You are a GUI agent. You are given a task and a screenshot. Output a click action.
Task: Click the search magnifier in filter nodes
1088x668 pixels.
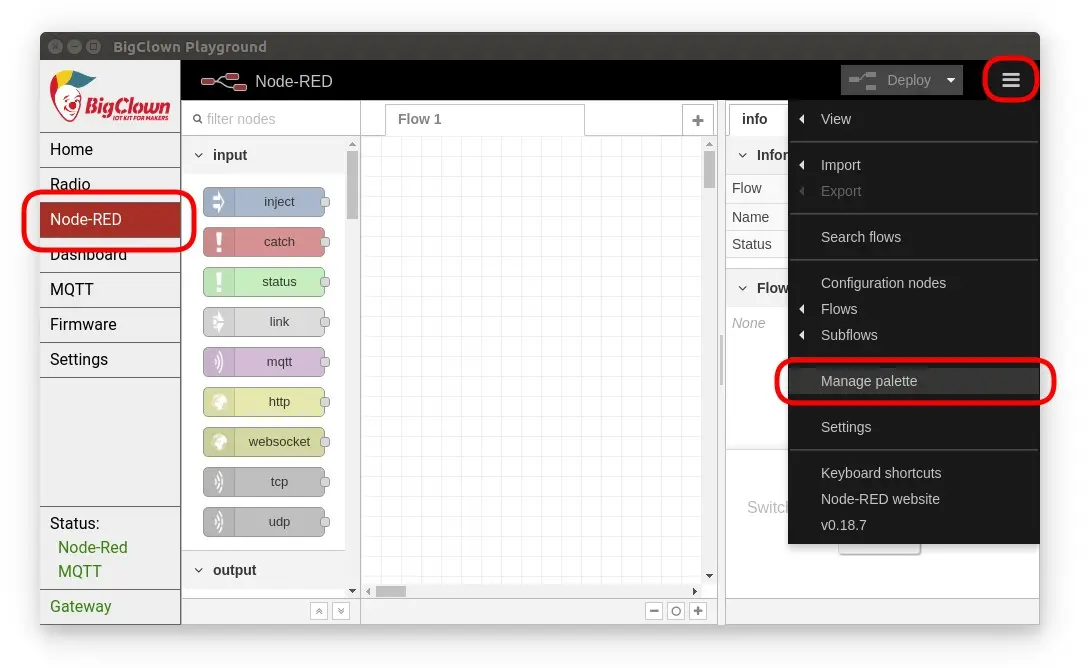[198, 119]
